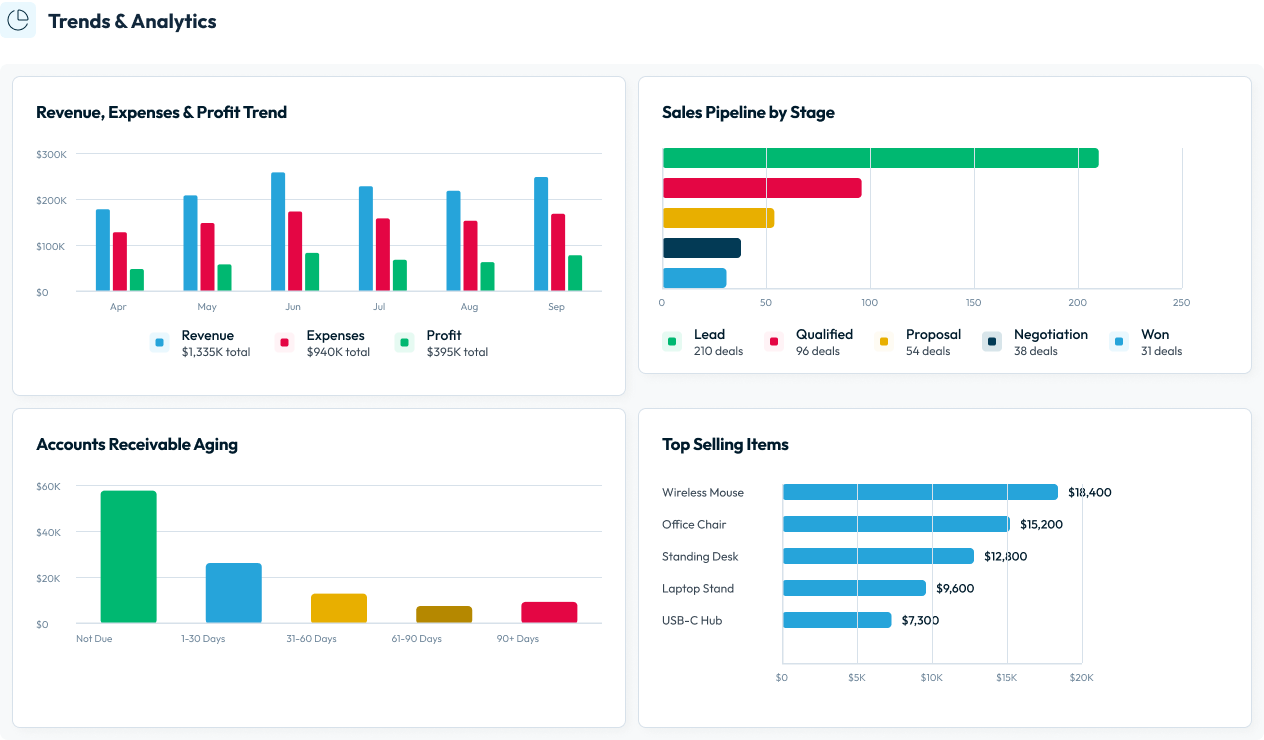Select the yellow Proposal pipeline bar
The height and width of the screenshot is (740, 1264).
click(x=719, y=218)
